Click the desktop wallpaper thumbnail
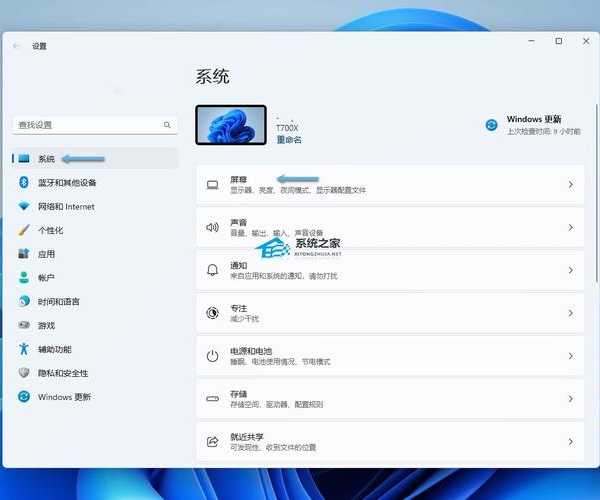 [x=231, y=125]
